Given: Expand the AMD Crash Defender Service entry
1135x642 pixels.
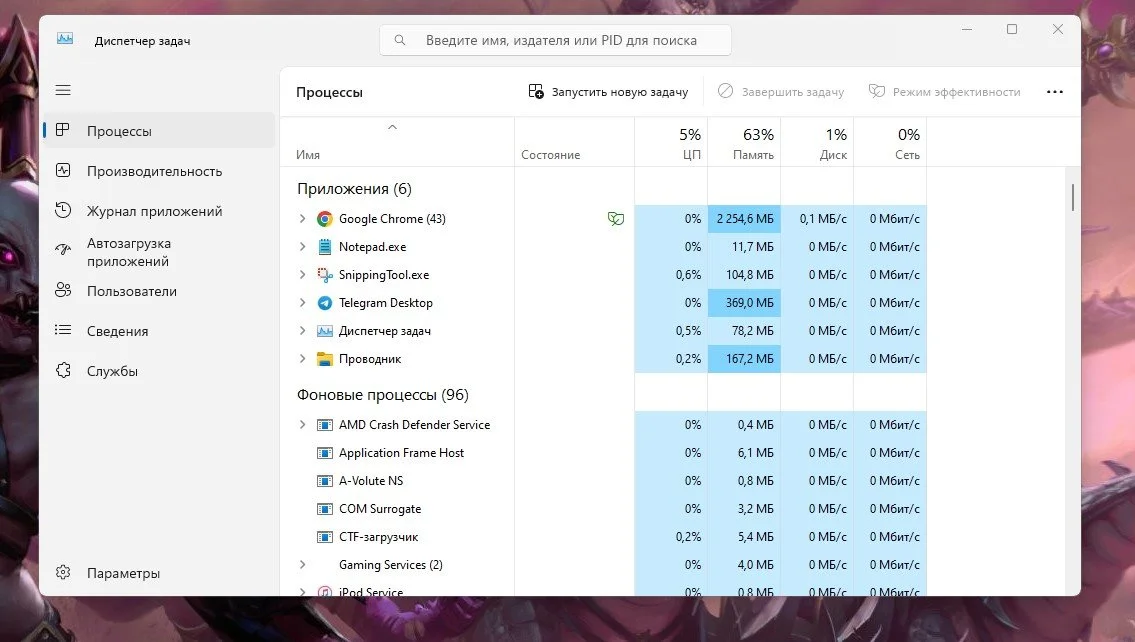Looking at the screenshot, I should [303, 424].
